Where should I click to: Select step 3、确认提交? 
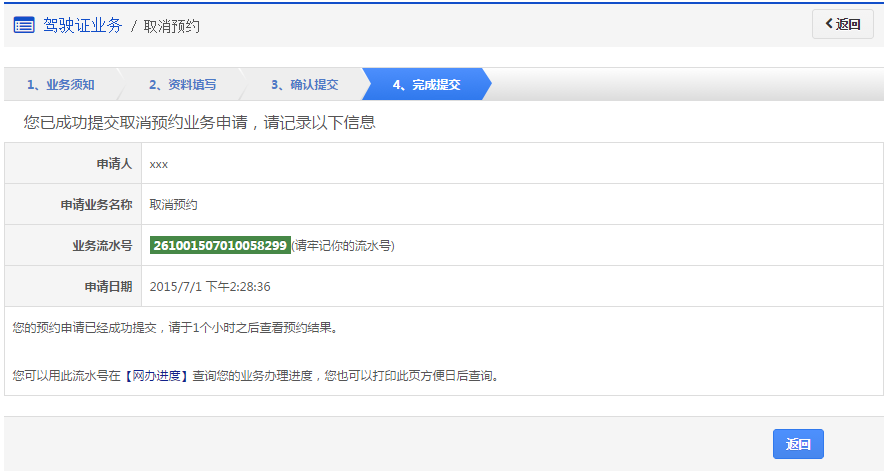click(304, 85)
